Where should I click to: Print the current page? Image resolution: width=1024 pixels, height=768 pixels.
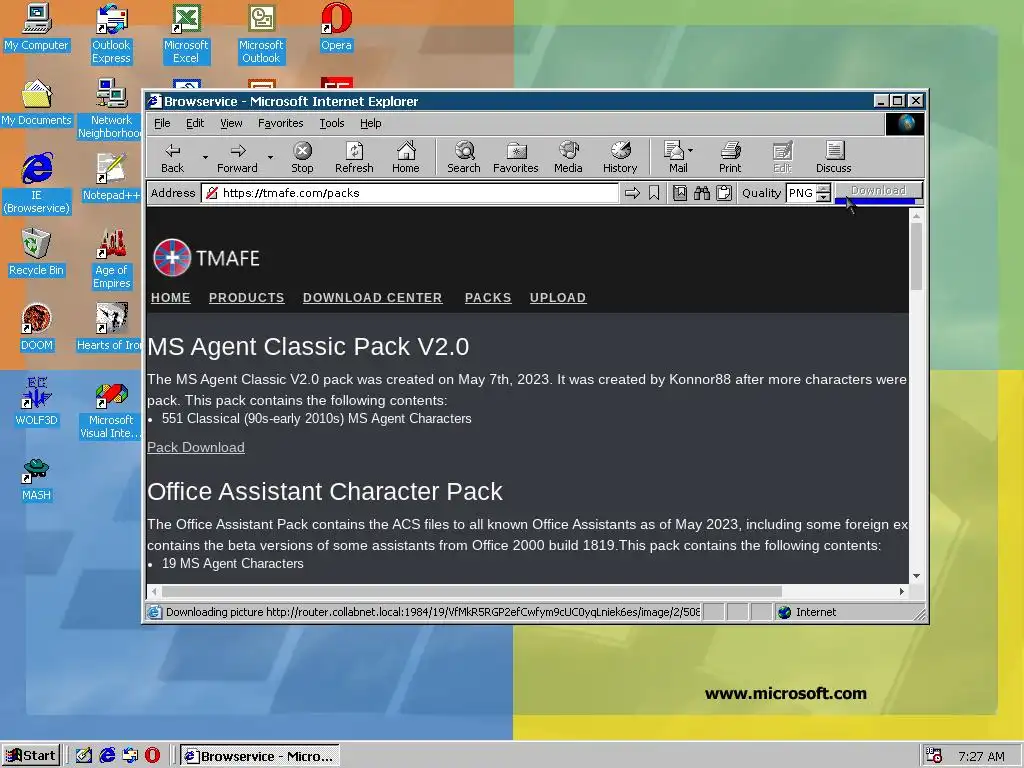pos(730,157)
